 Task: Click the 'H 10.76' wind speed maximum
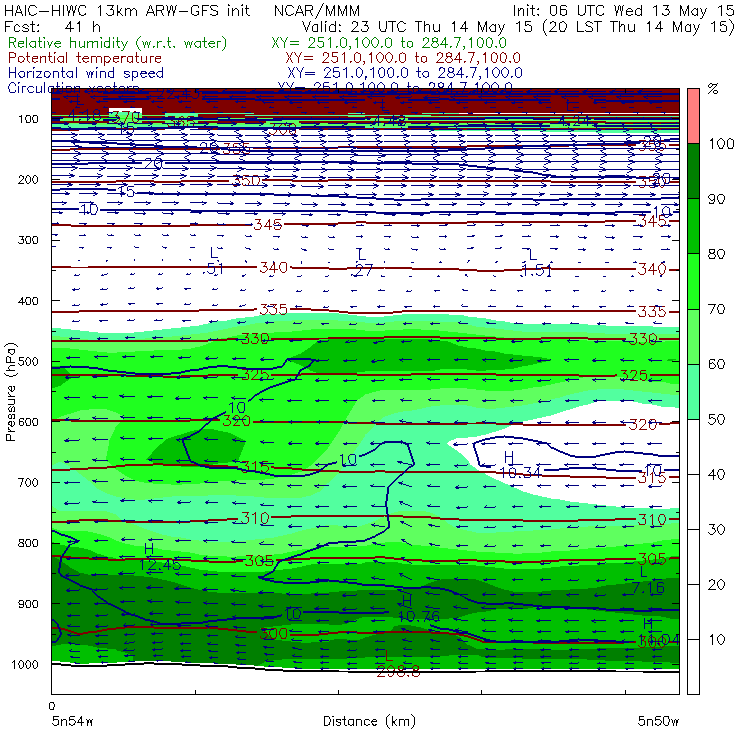[419, 608]
